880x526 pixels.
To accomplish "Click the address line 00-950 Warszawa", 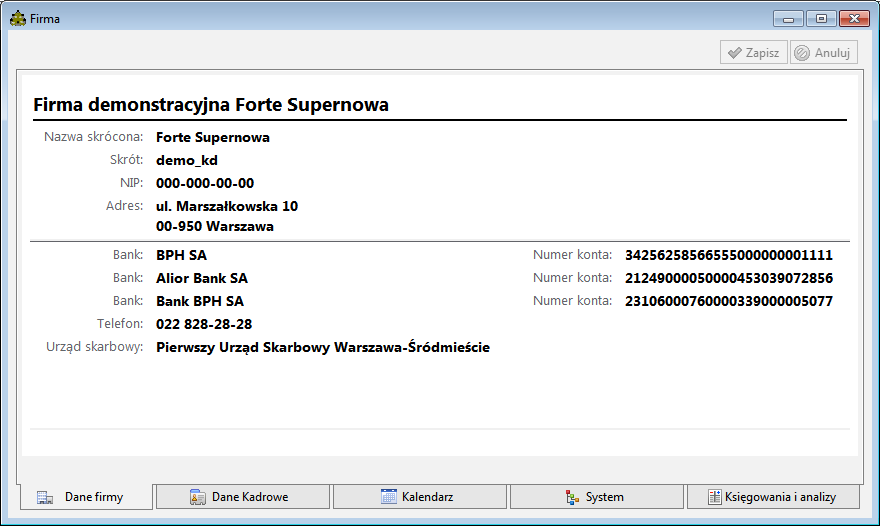I will [x=215, y=227].
